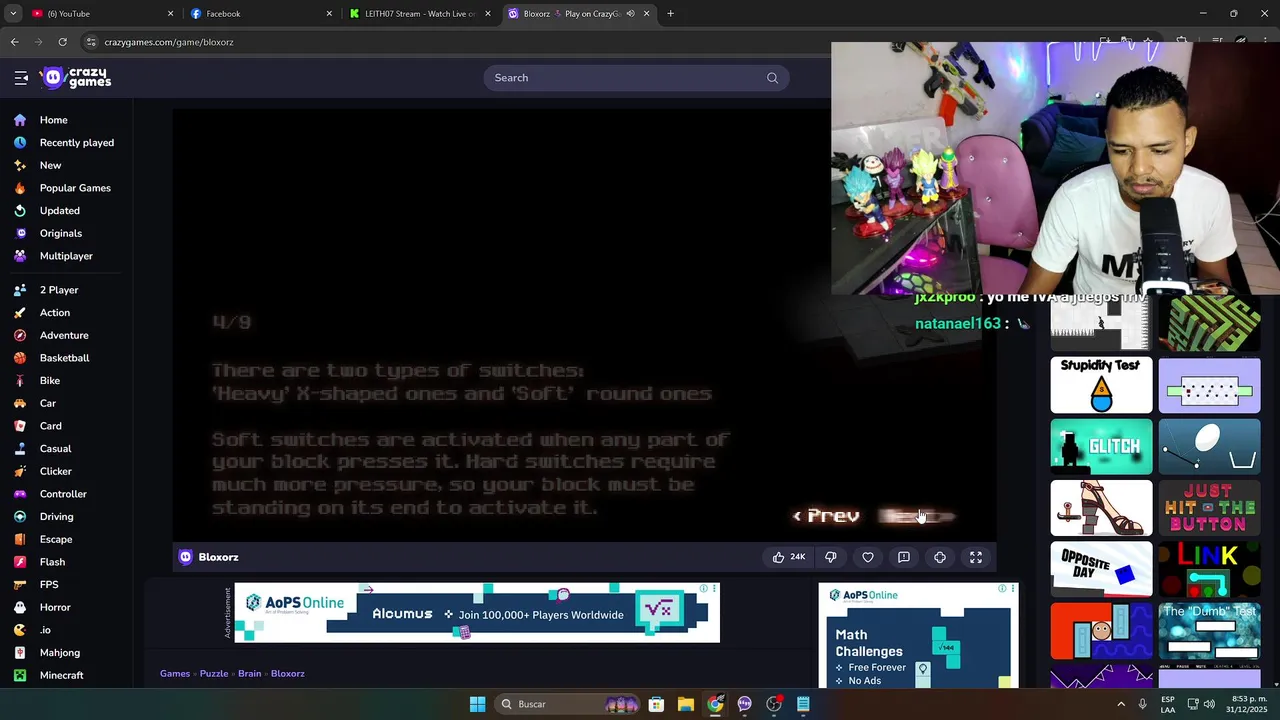Click Bloxorz in the breadcrumb
The width and height of the screenshot is (1280, 720).
point(288,673)
